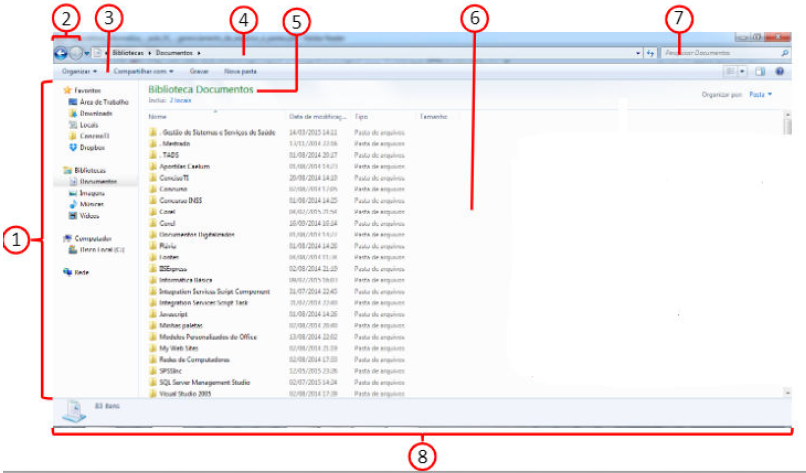
Task: Click the change view icon in toolbar
Action: pyautogui.click(x=730, y=72)
